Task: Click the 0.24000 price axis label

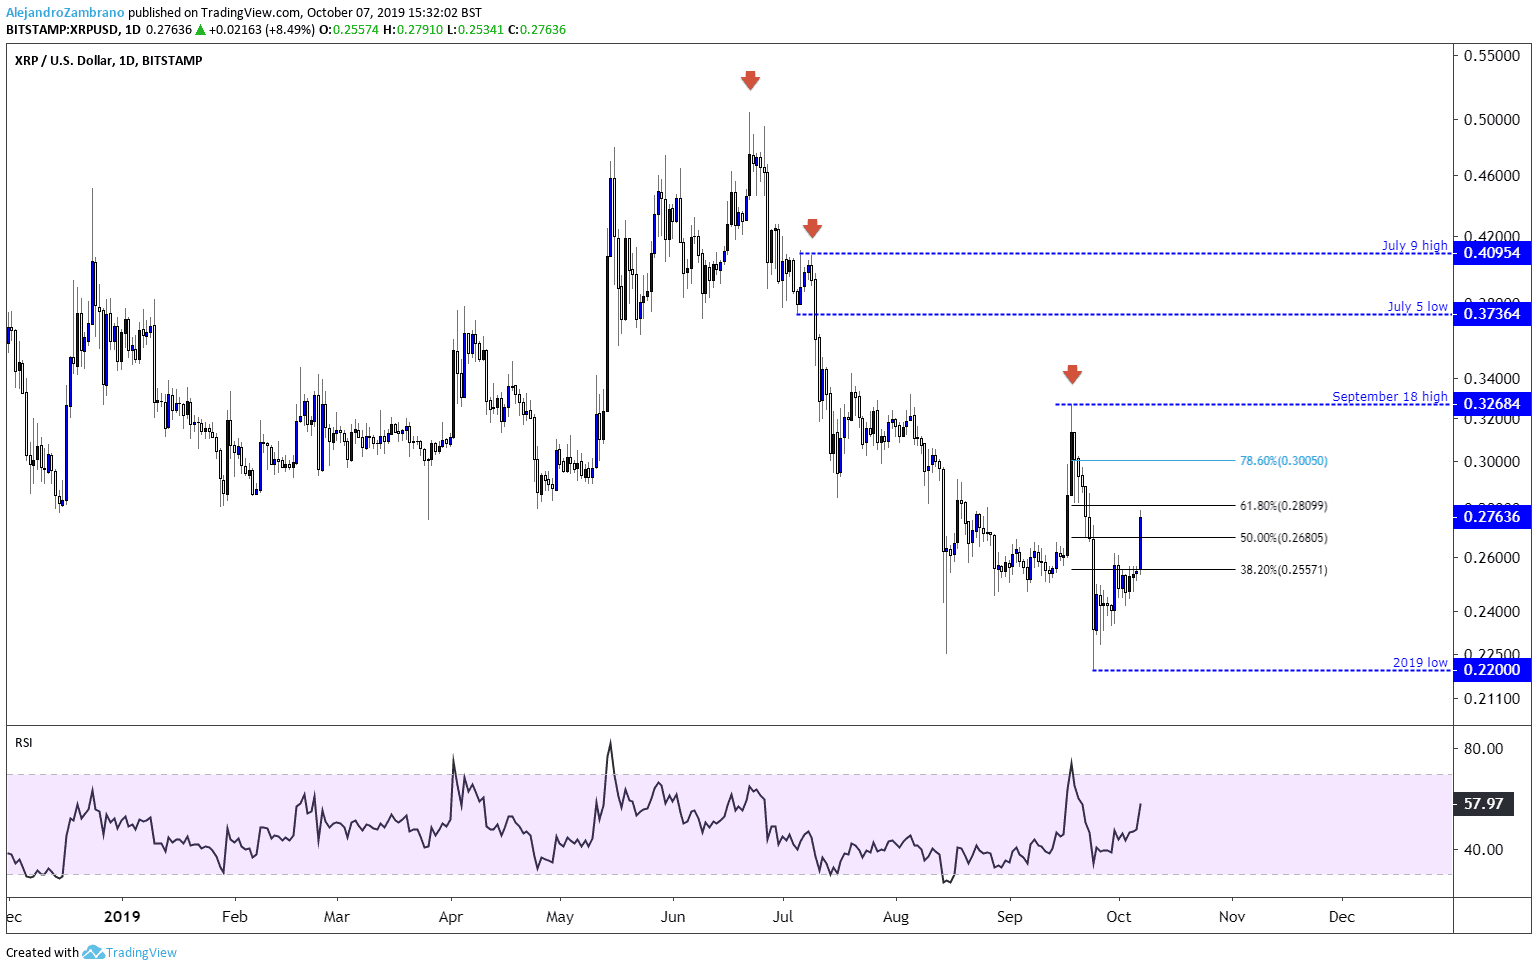Action: coord(1492,612)
